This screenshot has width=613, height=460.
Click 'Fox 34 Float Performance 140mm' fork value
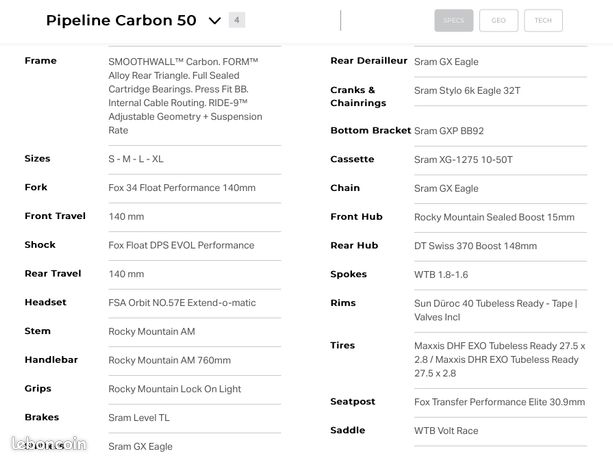click(182, 188)
